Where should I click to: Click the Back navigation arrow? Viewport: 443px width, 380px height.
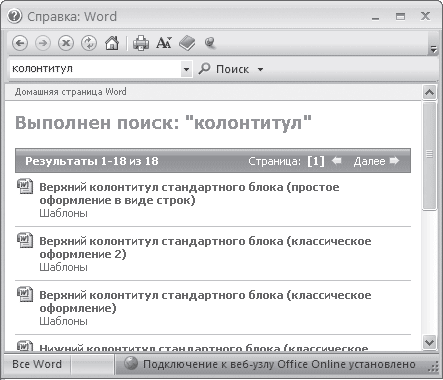(20, 43)
